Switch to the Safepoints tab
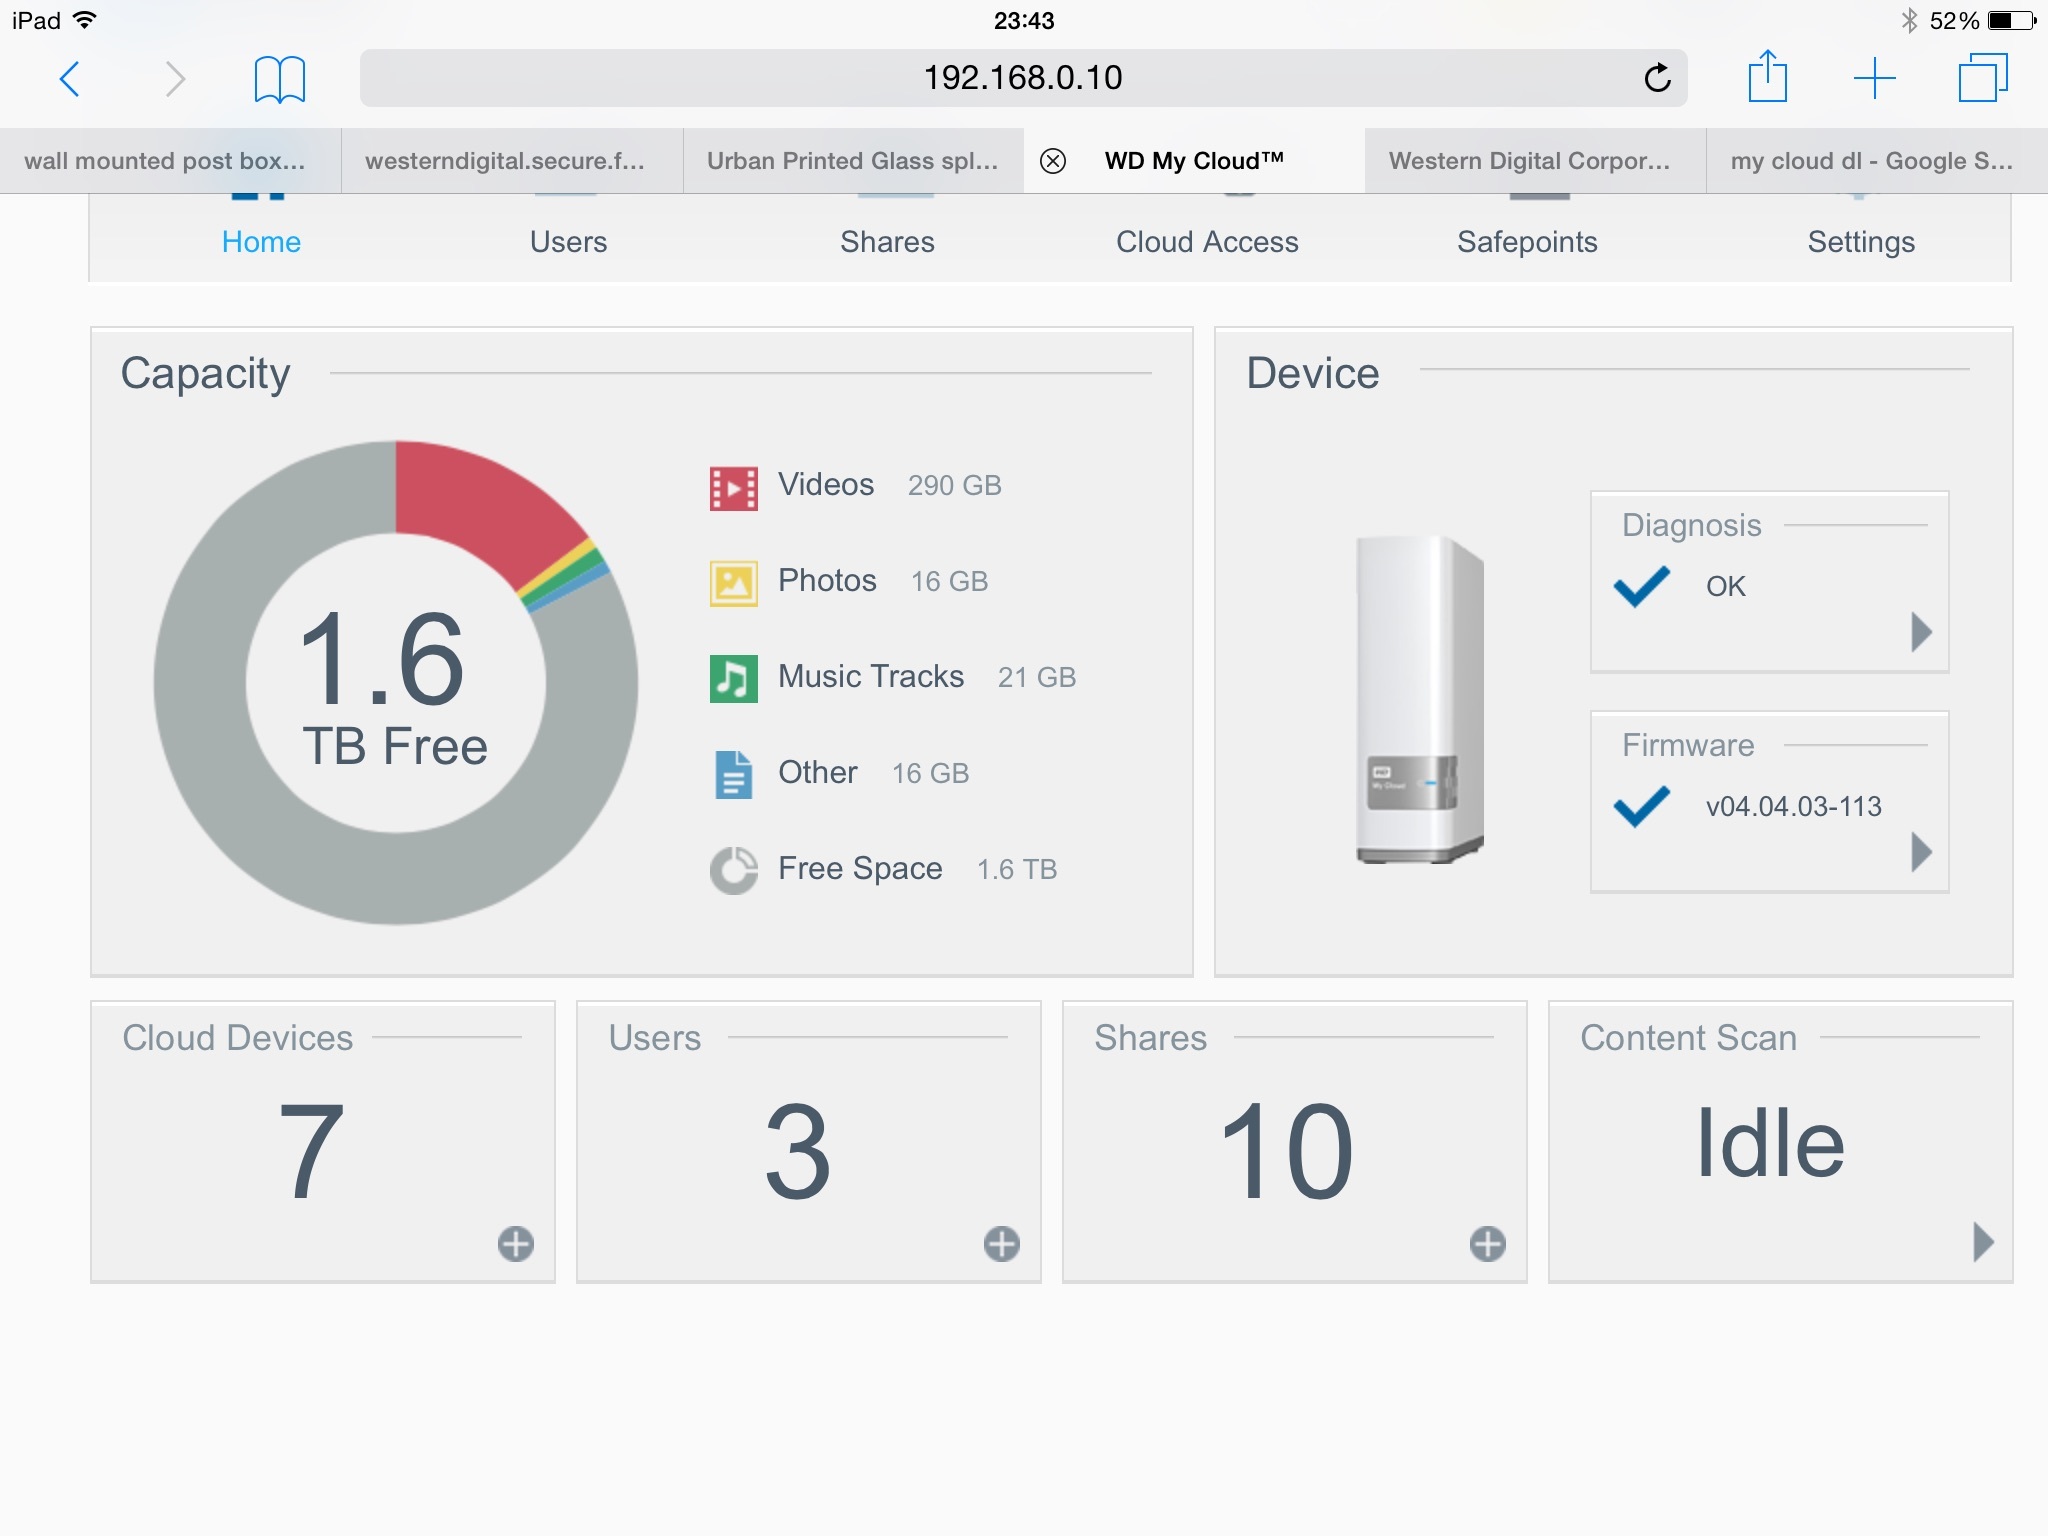Image resolution: width=2048 pixels, height=1536 pixels. (x=1526, y=241)
